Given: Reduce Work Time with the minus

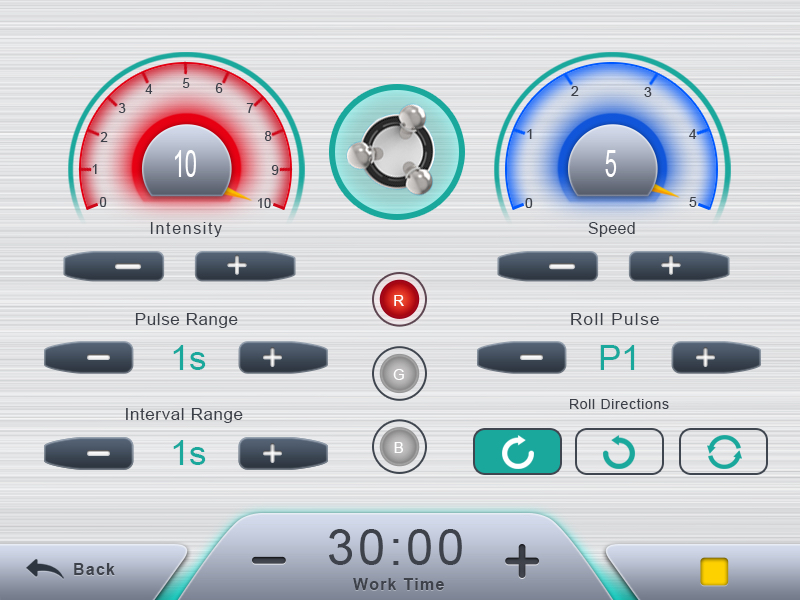Looking at the screenshot, I should tap(269, 561).
